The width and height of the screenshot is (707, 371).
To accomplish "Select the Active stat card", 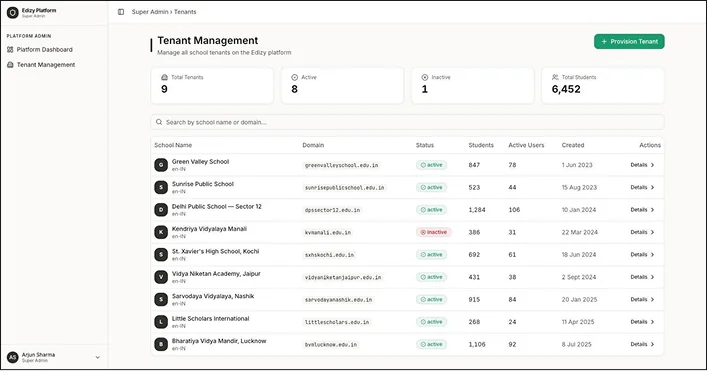I will point(342,86).
